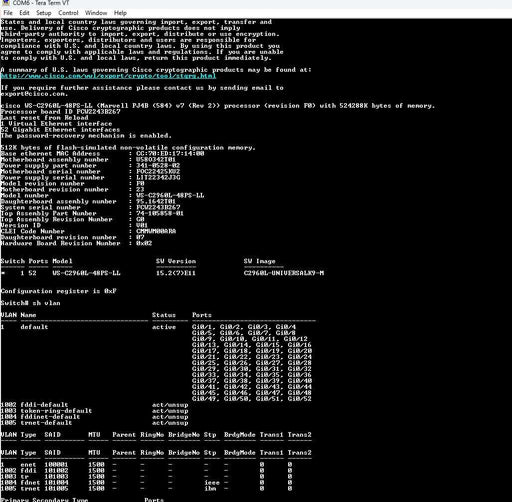Open the Edit menu
The image size is (512, 502).
[24, 13]
